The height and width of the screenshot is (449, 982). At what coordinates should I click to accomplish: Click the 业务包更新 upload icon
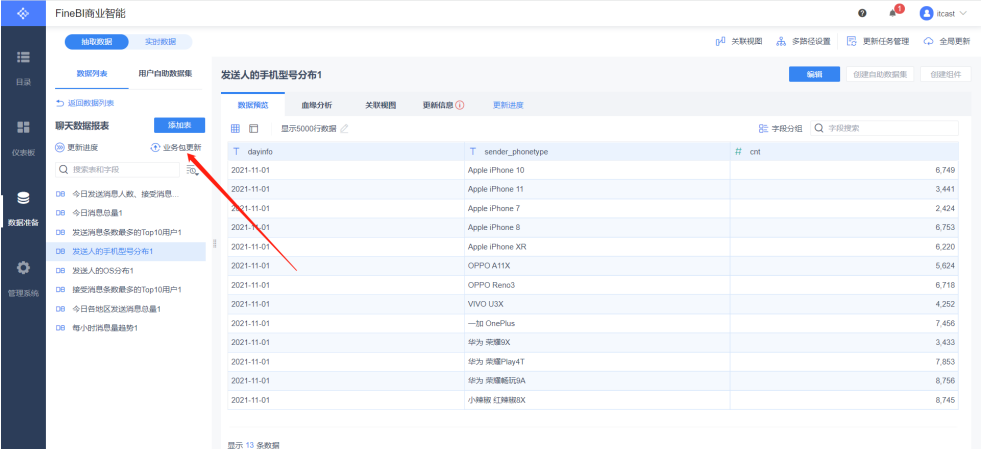point(155,148)
